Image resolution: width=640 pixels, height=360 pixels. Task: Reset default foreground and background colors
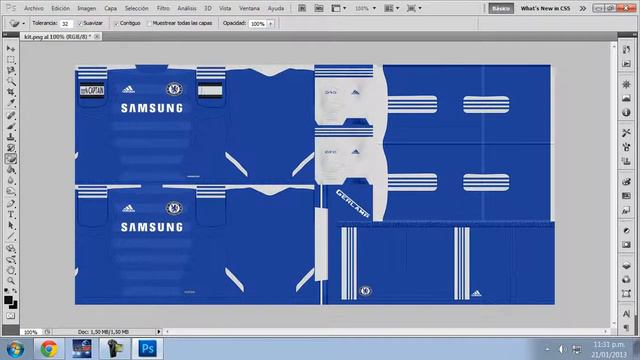(6, 291)
